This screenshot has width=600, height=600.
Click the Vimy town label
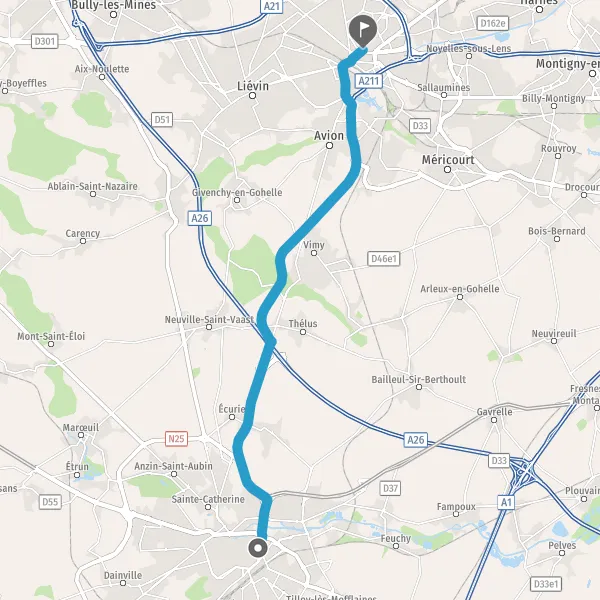tap(314, 245)
